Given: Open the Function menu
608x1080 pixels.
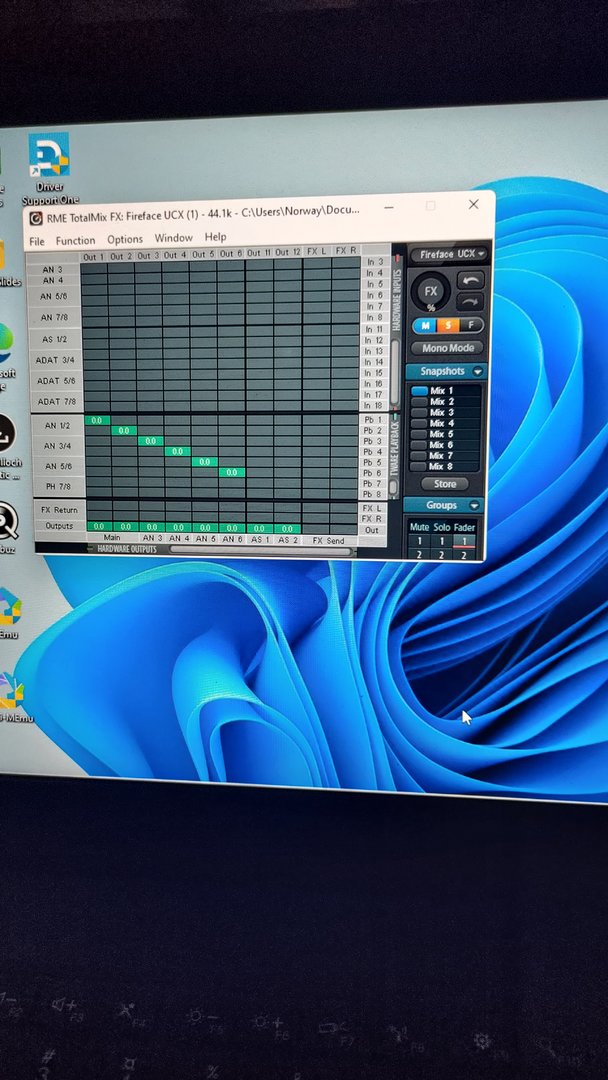Looking at the screenshot, I should [76, 240].
